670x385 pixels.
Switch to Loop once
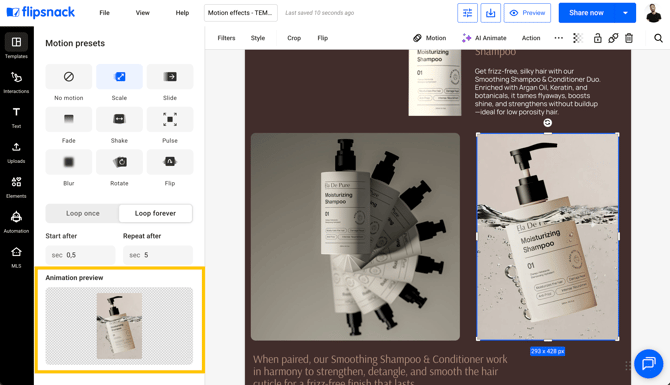82,213
